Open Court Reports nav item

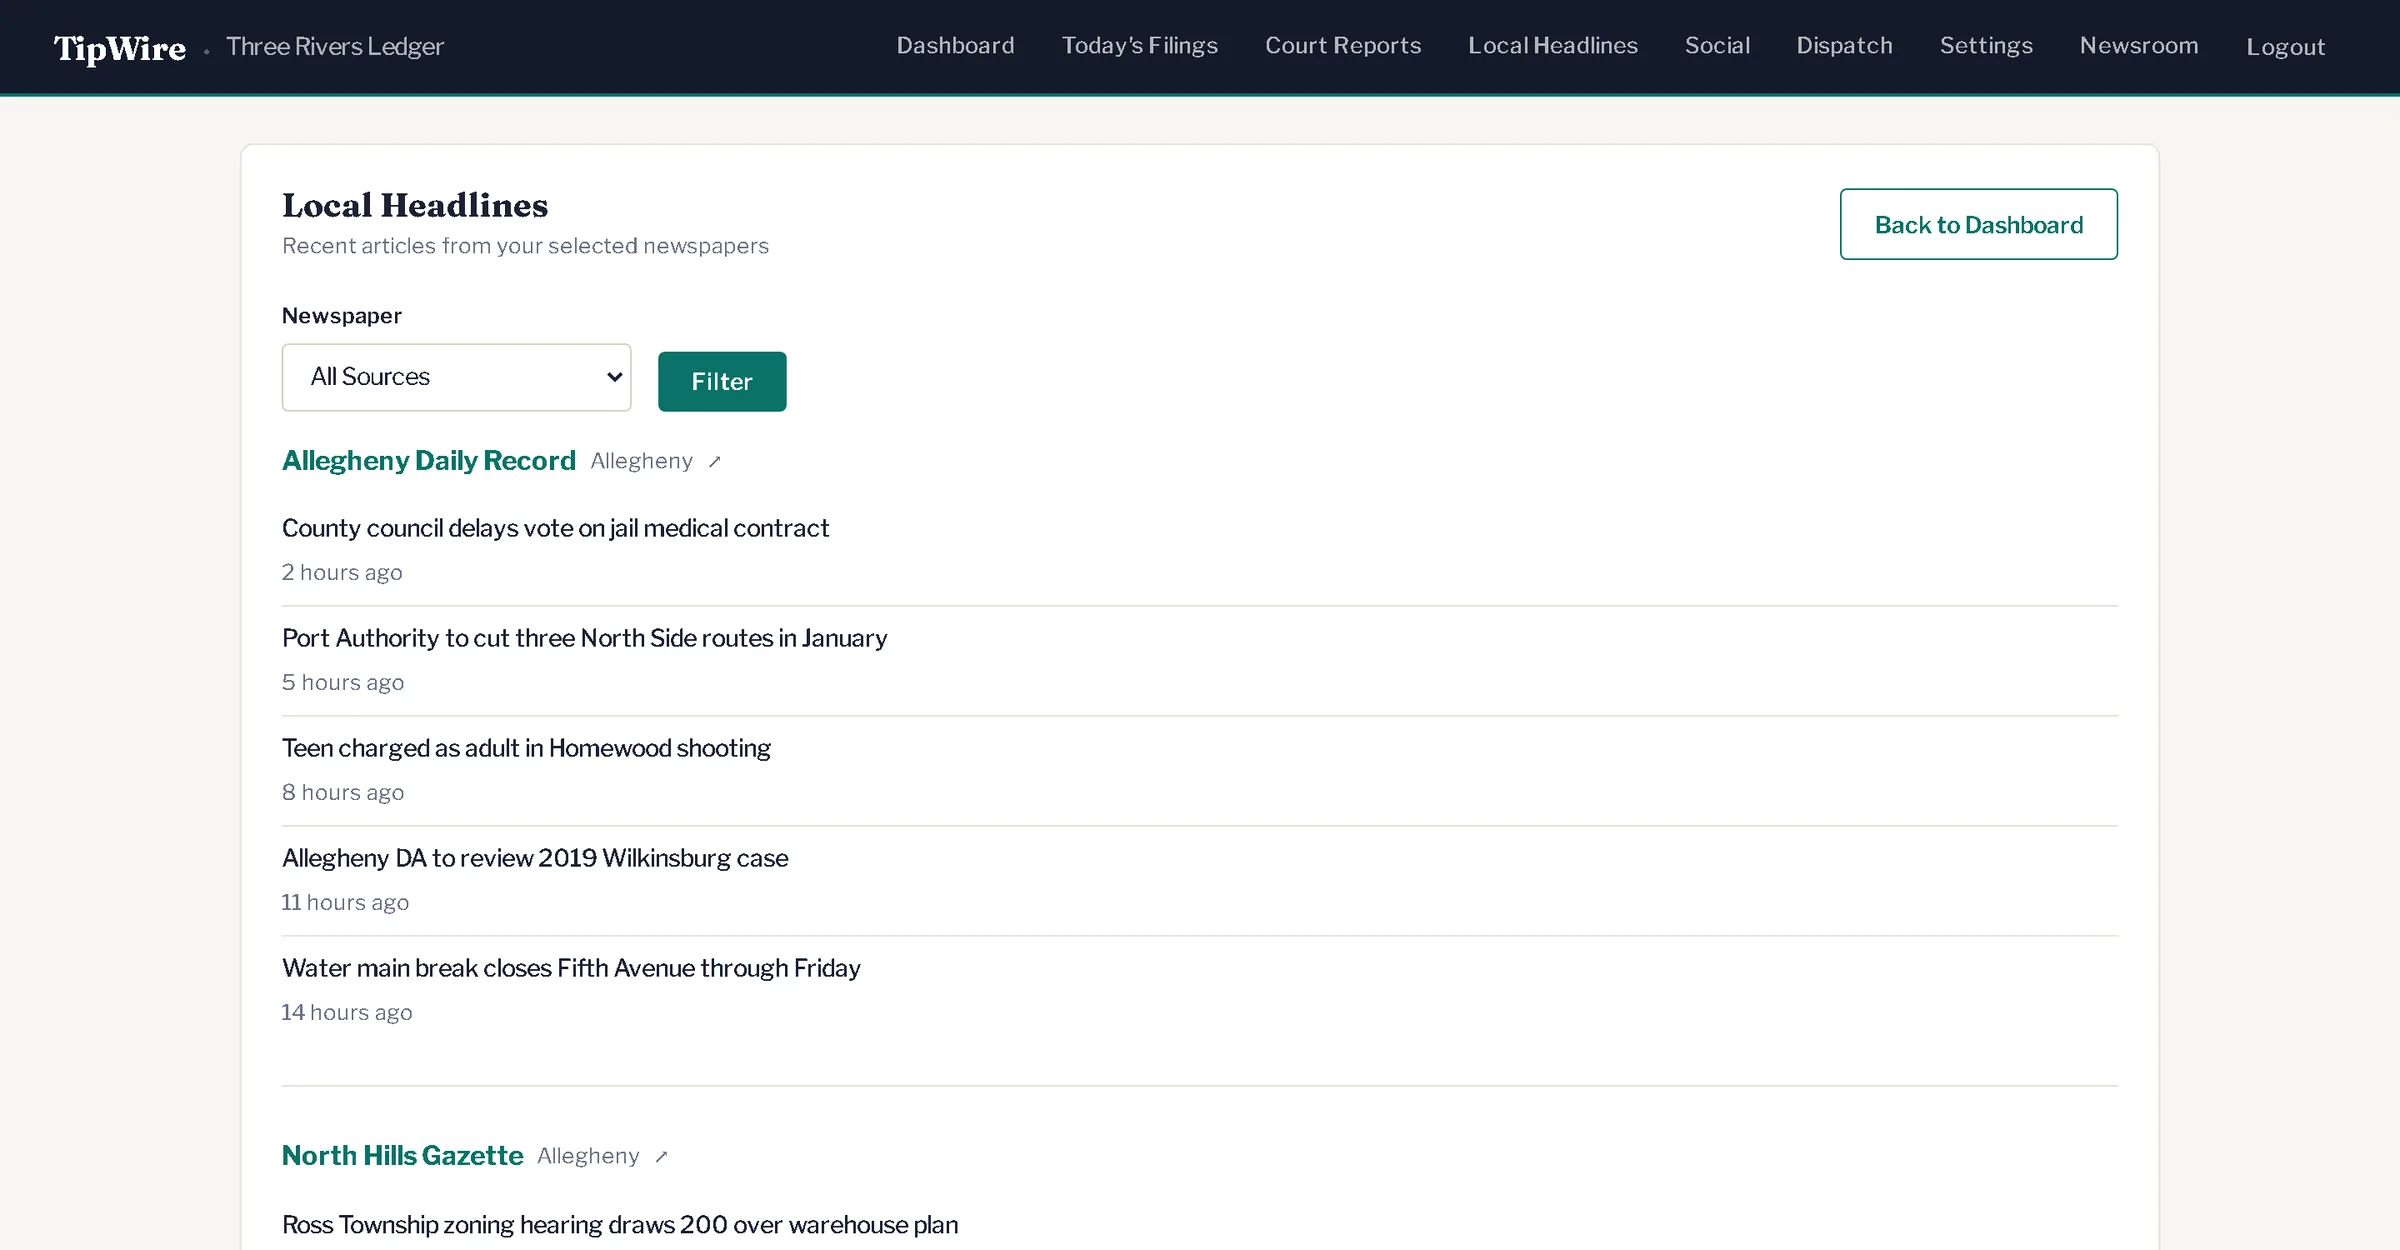(x=1342, y=46)
